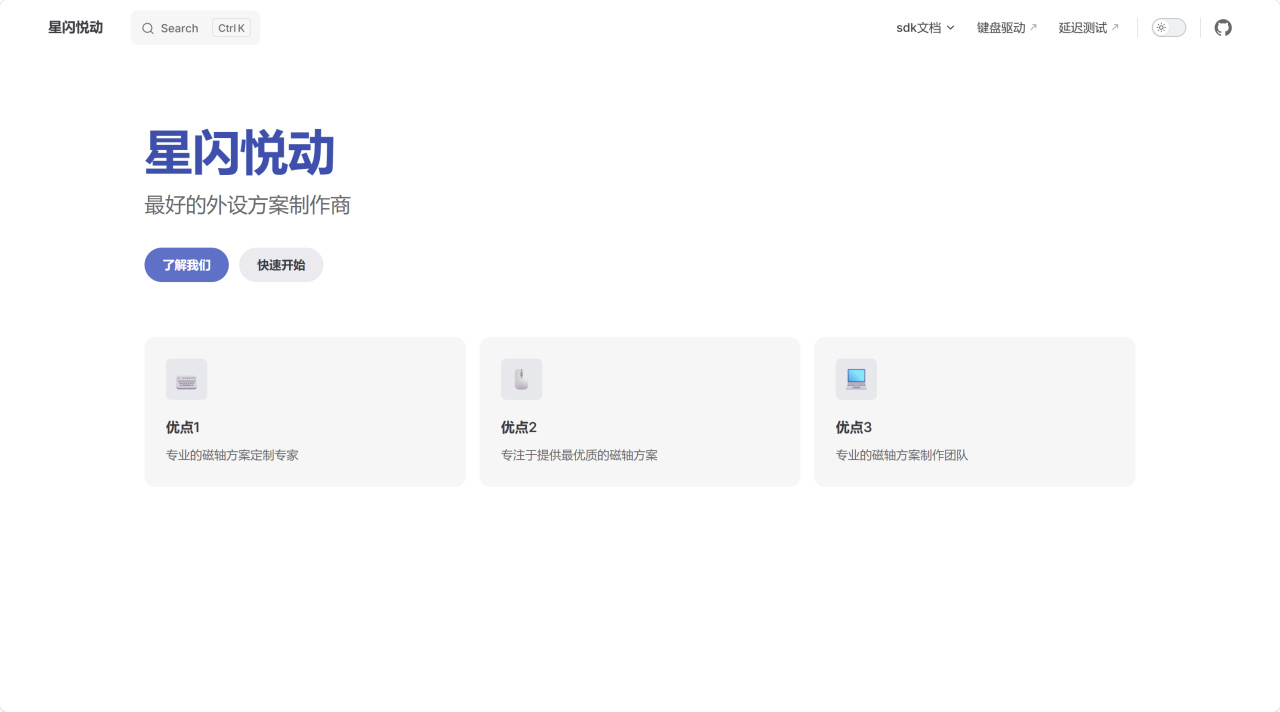1280x712 pixels.
Task: Open the GitHub repository icon
Action: click(x=1223, y=28)
